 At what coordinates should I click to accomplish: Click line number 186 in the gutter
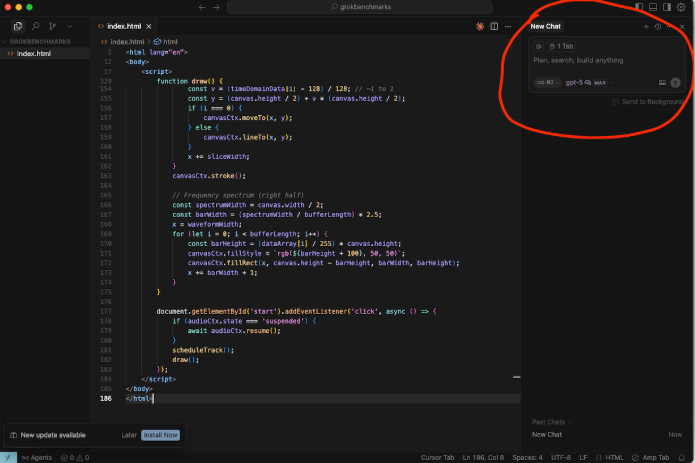tap(106, 399)
